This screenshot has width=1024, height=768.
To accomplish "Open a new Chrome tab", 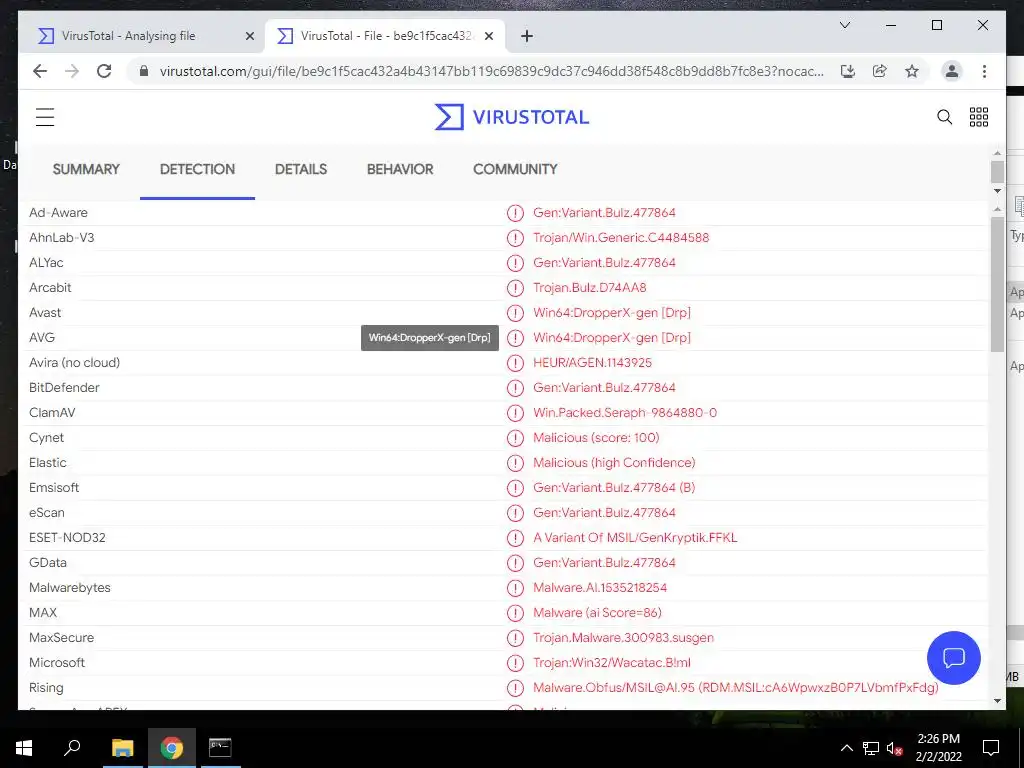I will (527, 36).
